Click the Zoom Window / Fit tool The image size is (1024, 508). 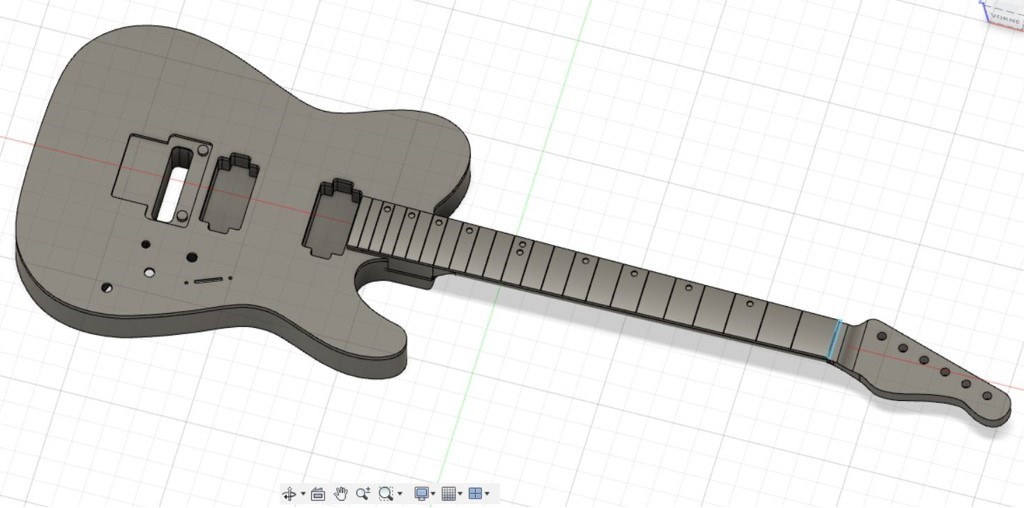[386, 494]
